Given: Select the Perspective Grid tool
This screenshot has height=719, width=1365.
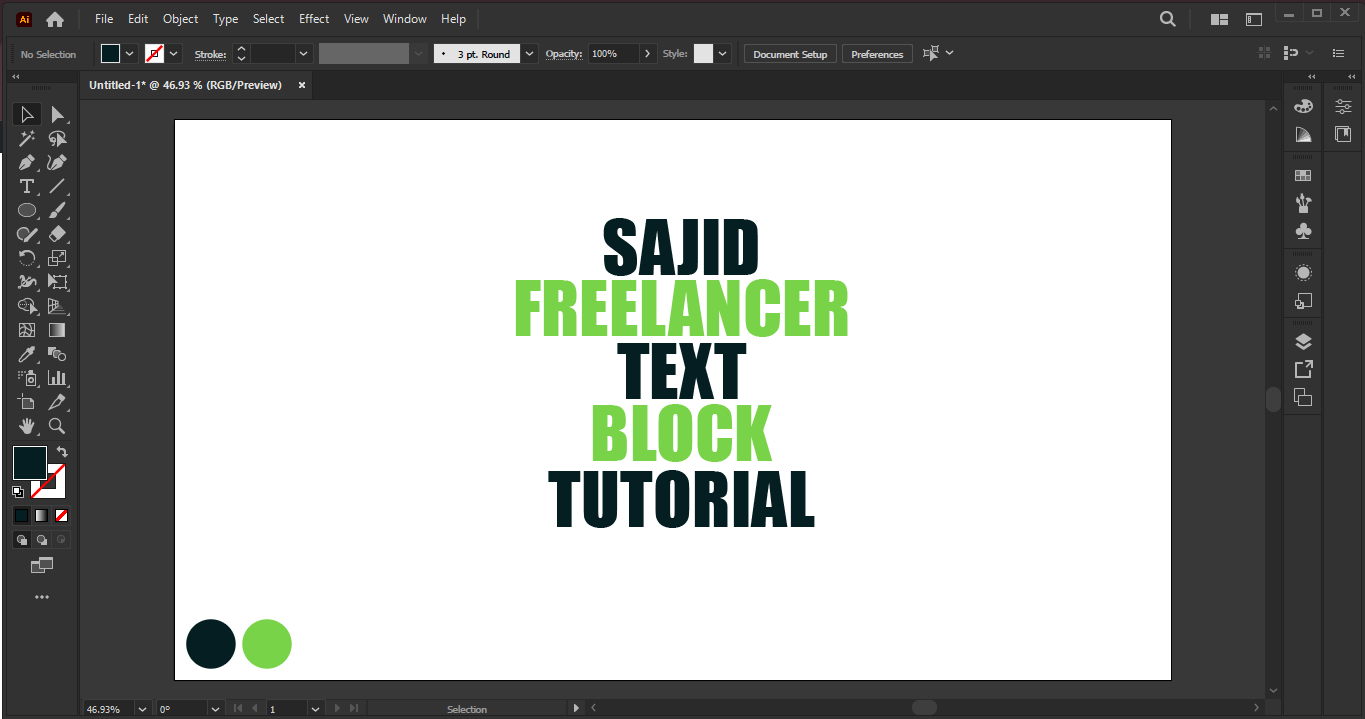Looking at the screenshot, I should tap(58, 306).
